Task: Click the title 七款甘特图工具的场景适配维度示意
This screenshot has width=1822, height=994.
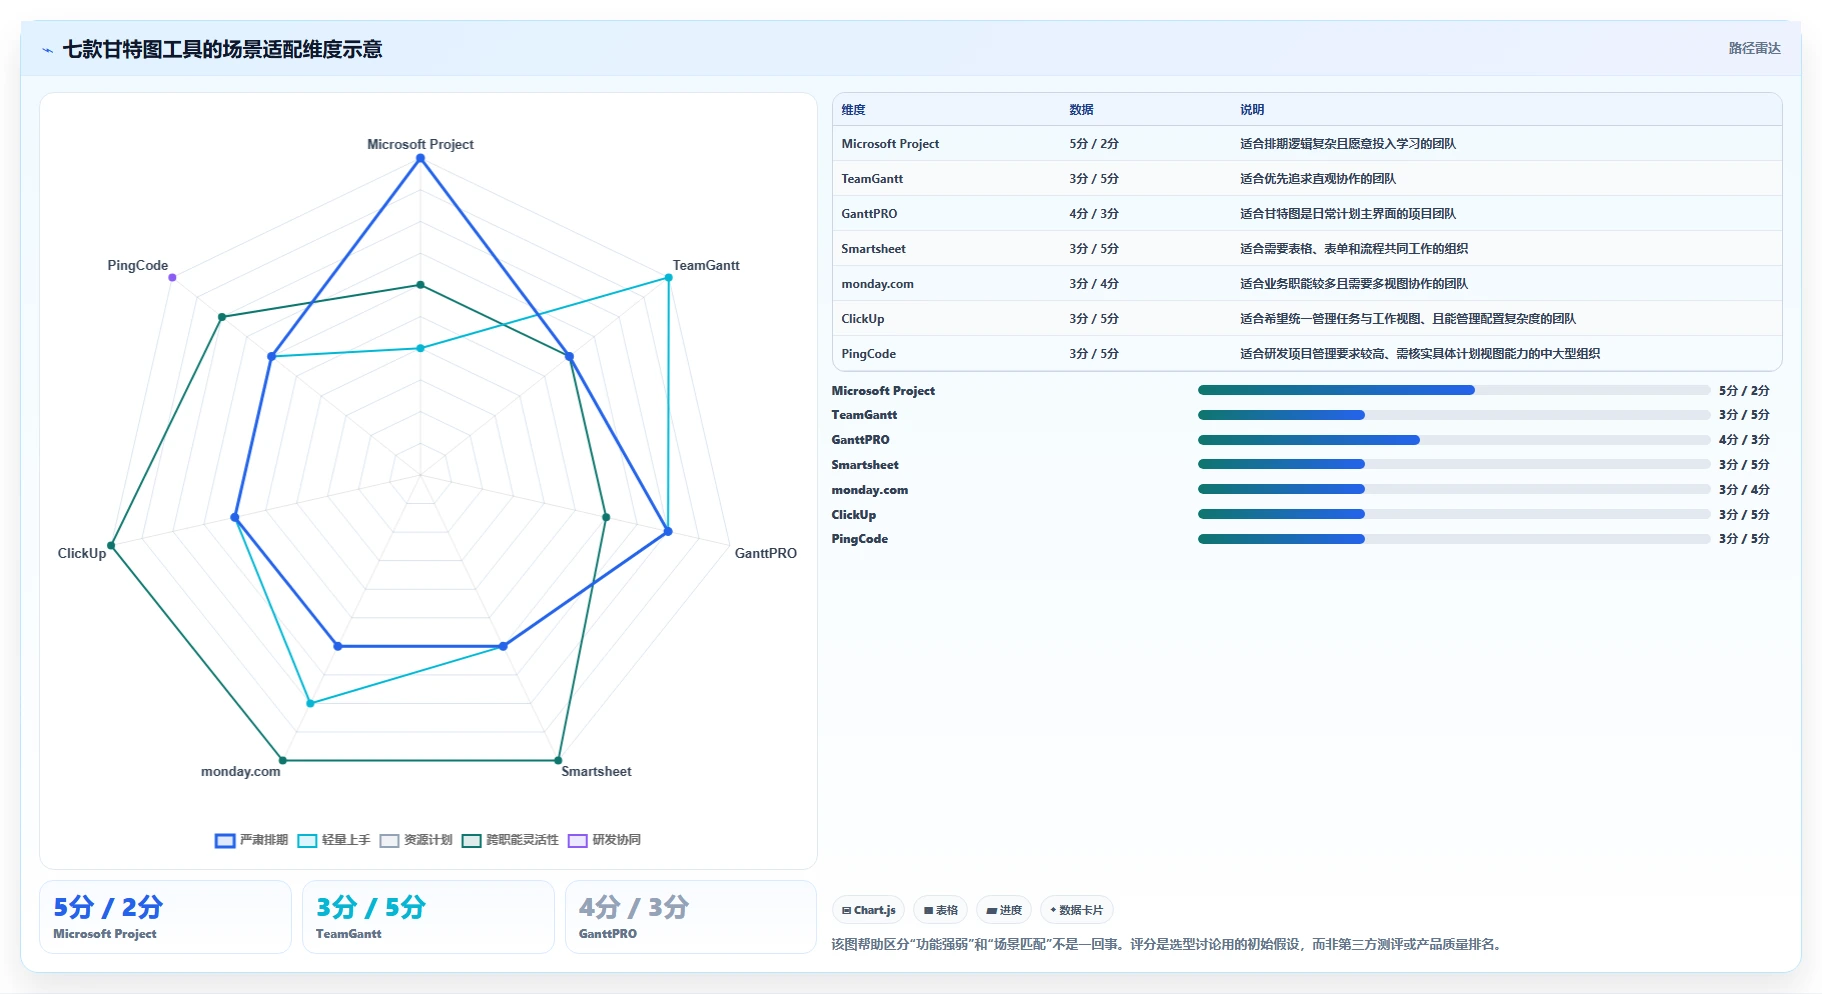Action: 222,49
